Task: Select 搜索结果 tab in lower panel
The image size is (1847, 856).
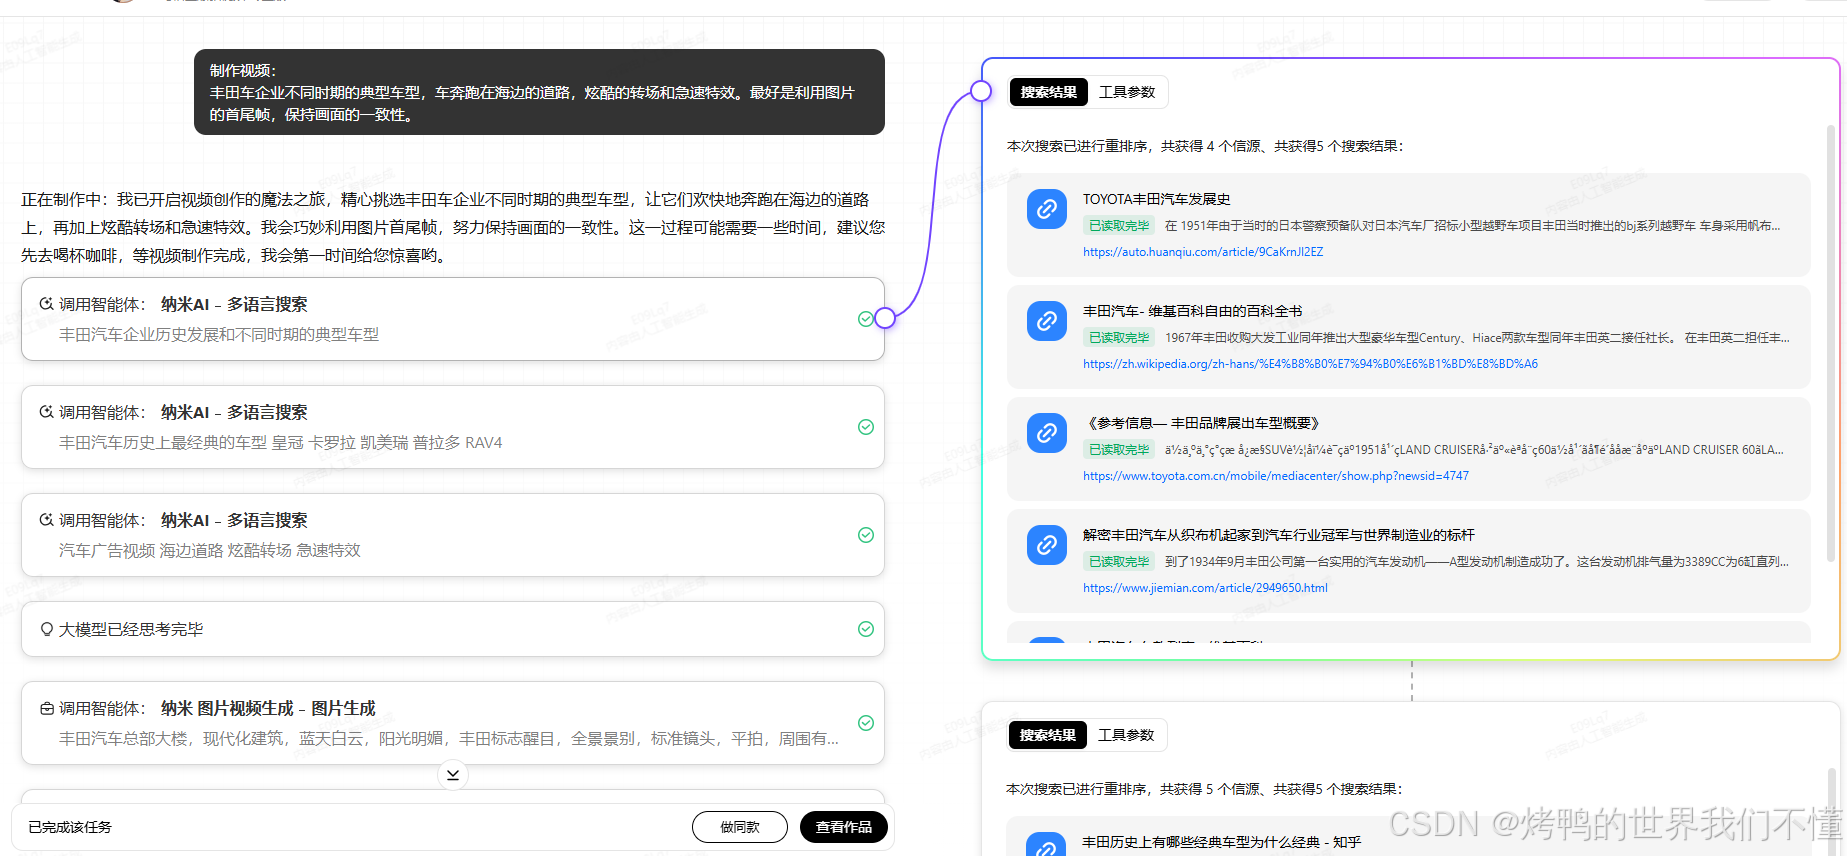Action: [1047, 735]
